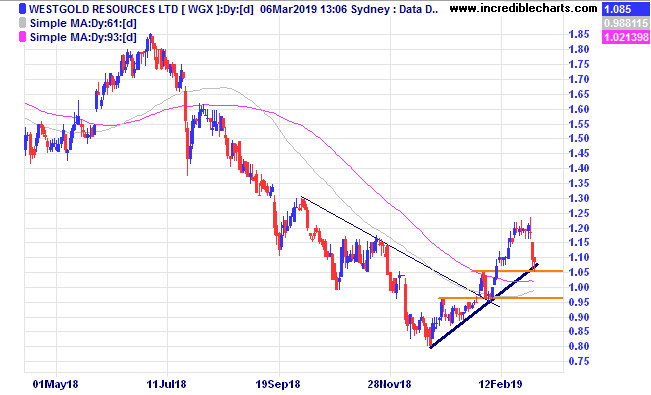651x395 pixels.
Task: Click the 1.50 price axis label
Action: coord(579,138)
